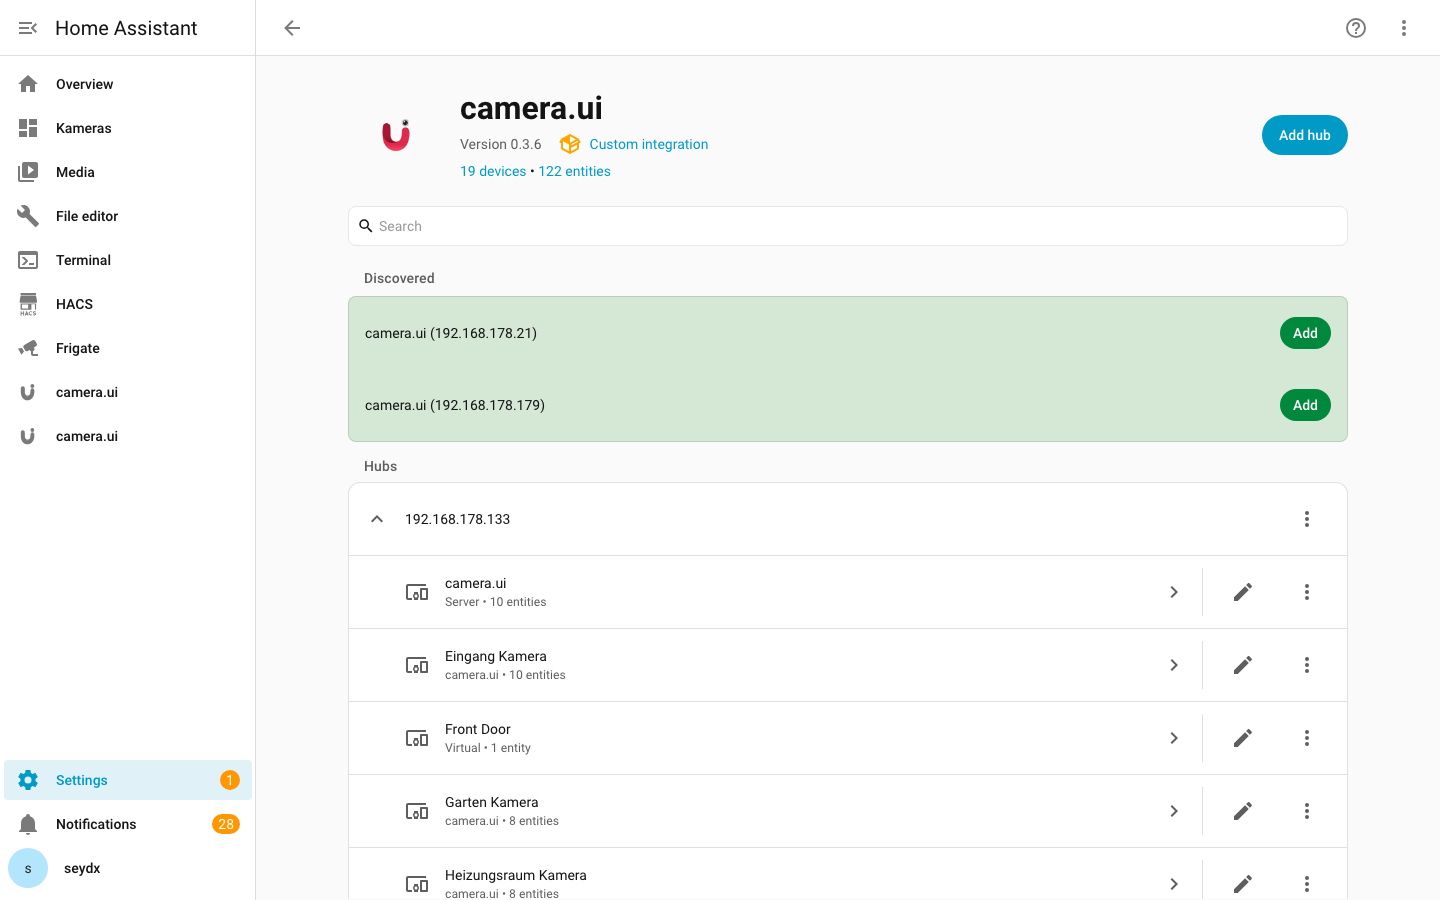Viewport: 1440px width, 900px height.
Task: Open Garten Kamera via its chevron
Action: 1174,811
